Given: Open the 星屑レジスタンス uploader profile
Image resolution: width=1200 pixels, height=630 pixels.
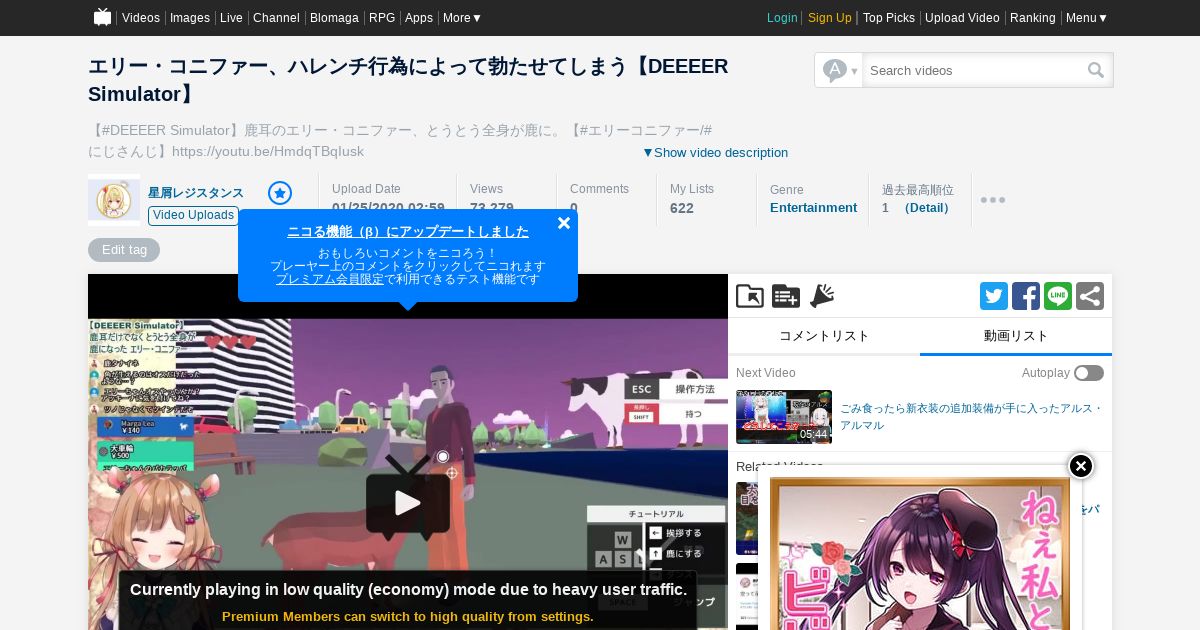Looking at the screenshot, I should [196, 193].
